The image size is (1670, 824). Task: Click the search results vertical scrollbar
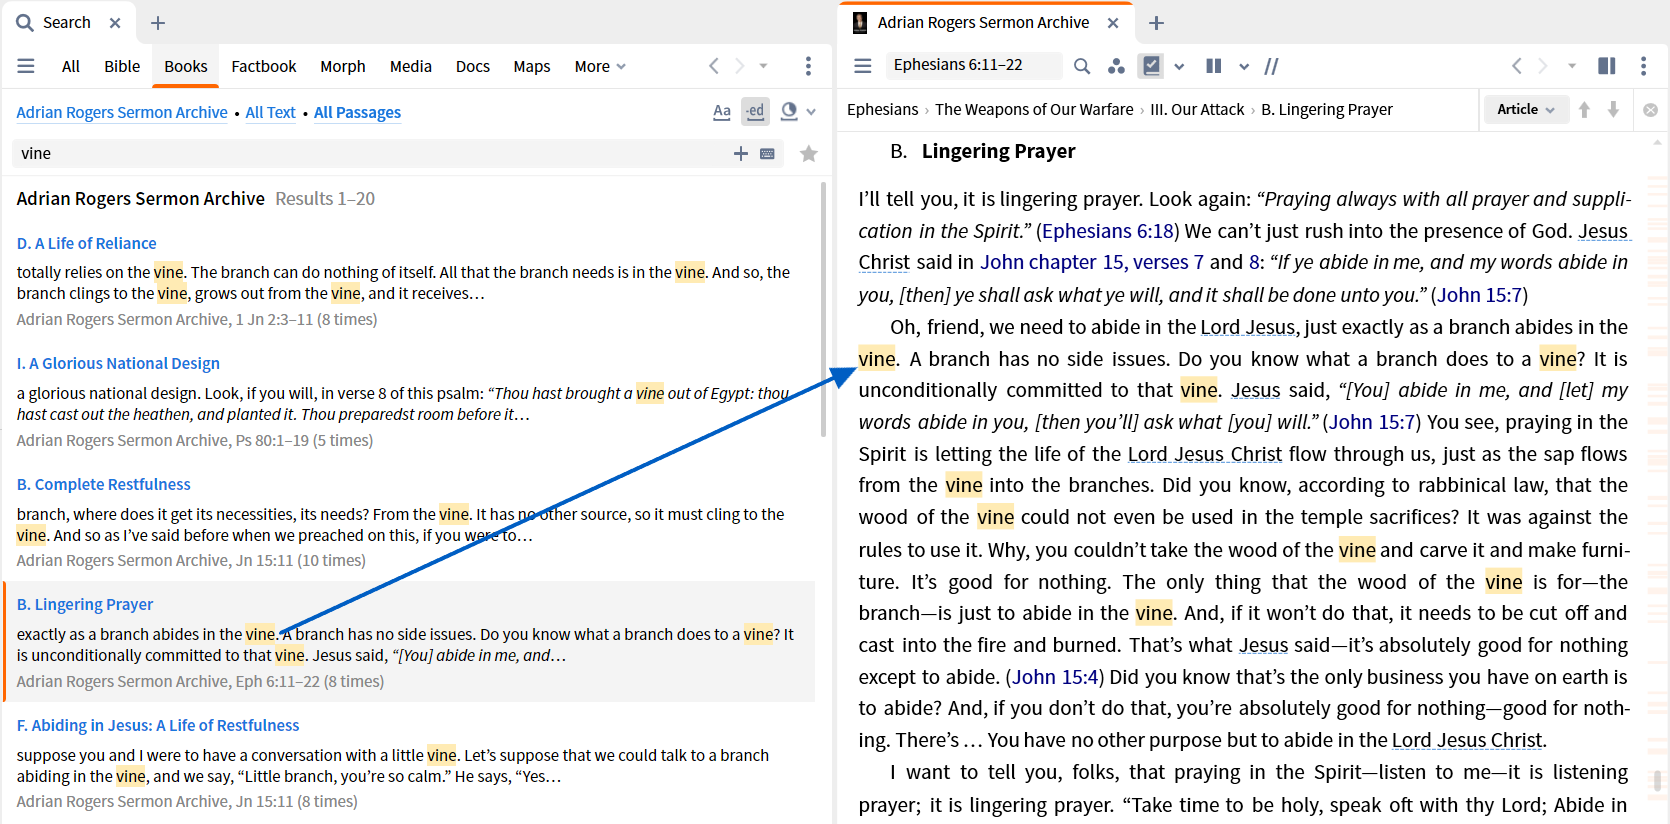(x=823, y=310)
